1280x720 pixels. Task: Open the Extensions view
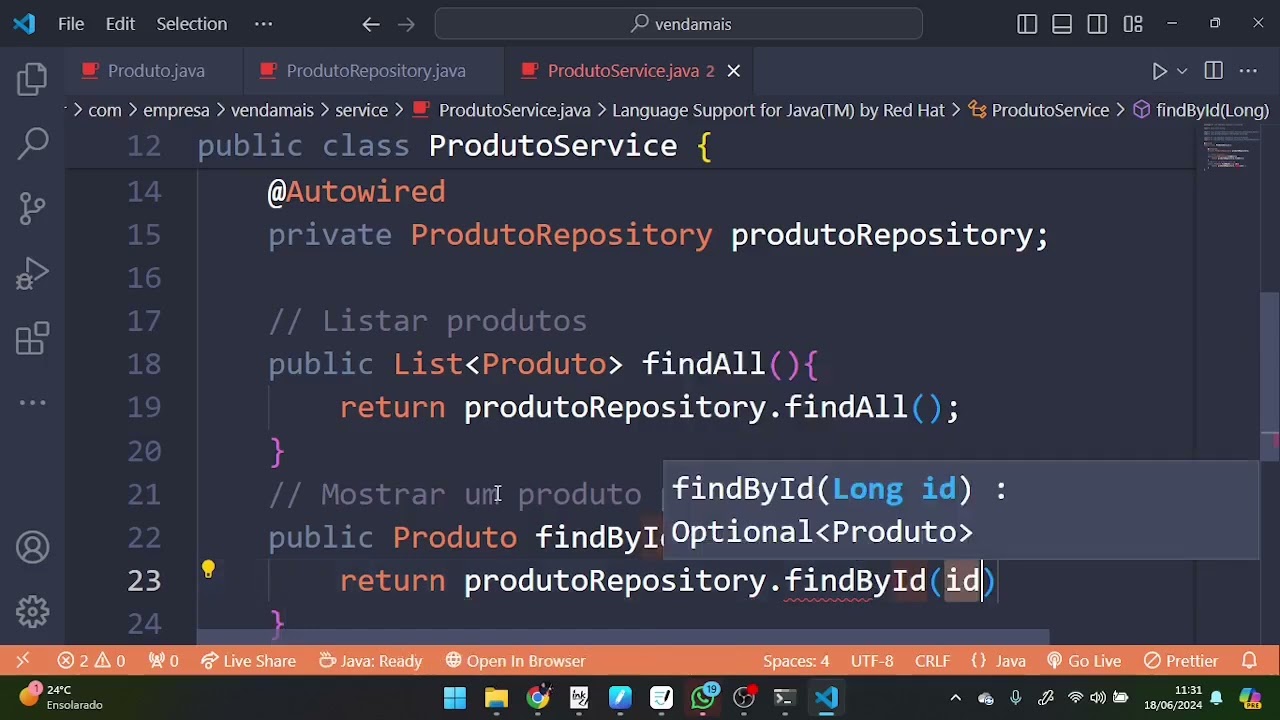click(32, 338)
